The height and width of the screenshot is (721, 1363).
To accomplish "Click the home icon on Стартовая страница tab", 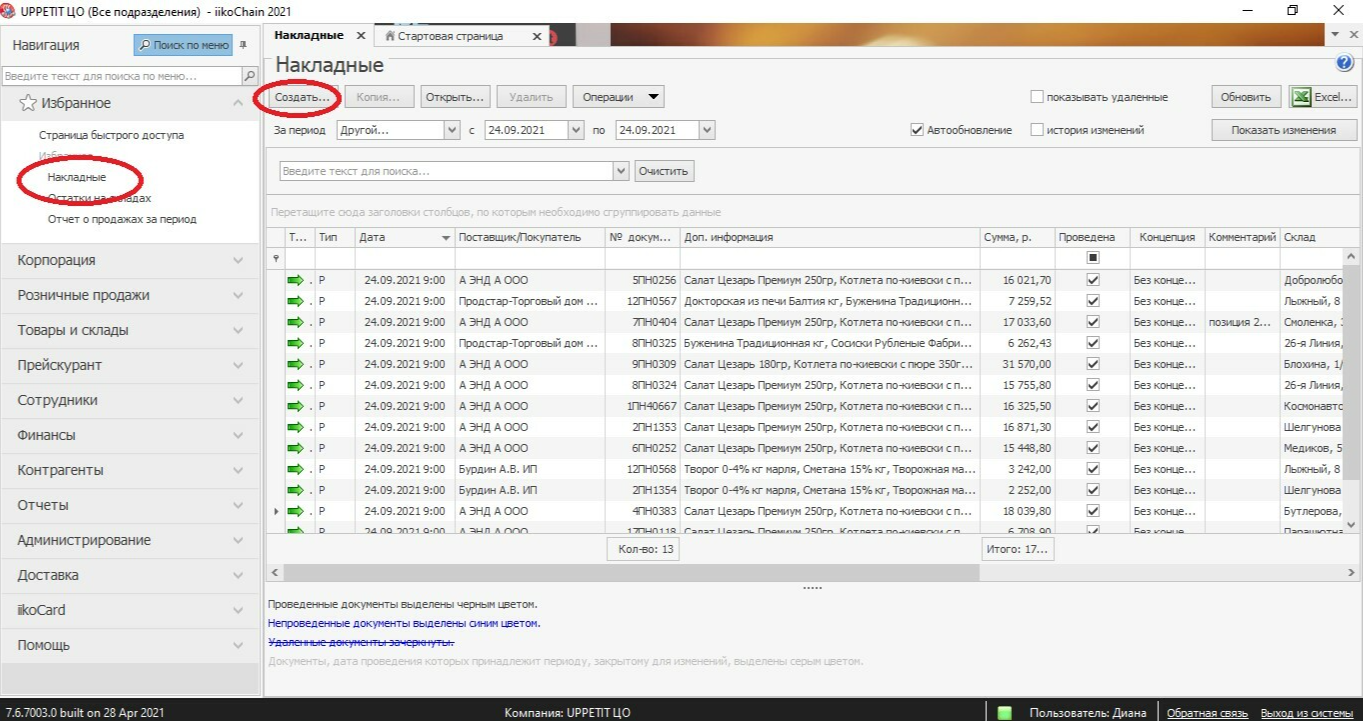I will [x=390, y=36].
